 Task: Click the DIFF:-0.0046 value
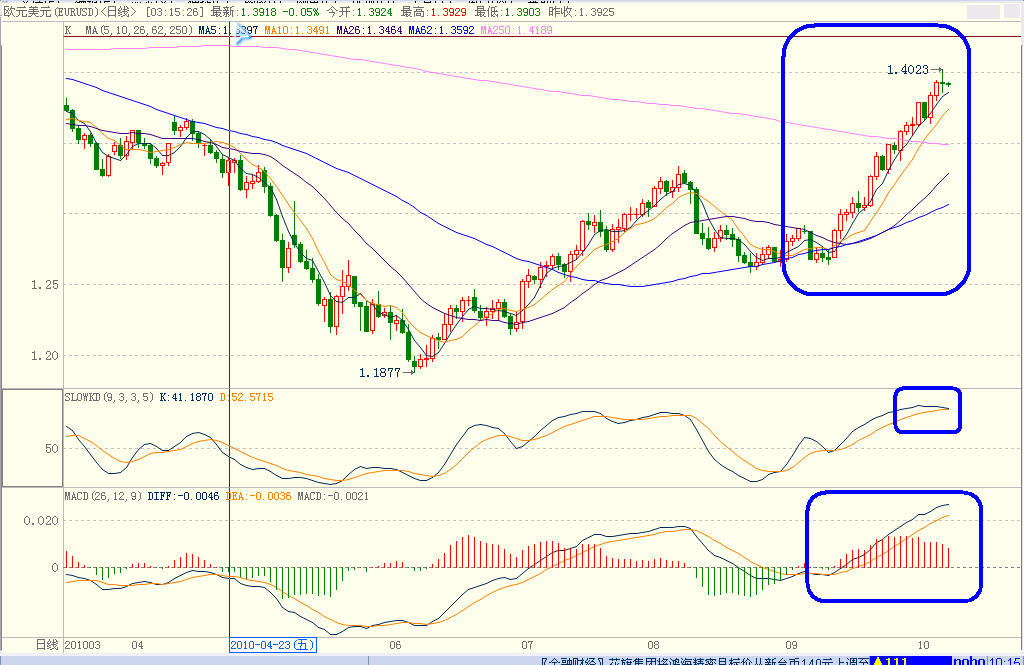click(x=184, y=496)
